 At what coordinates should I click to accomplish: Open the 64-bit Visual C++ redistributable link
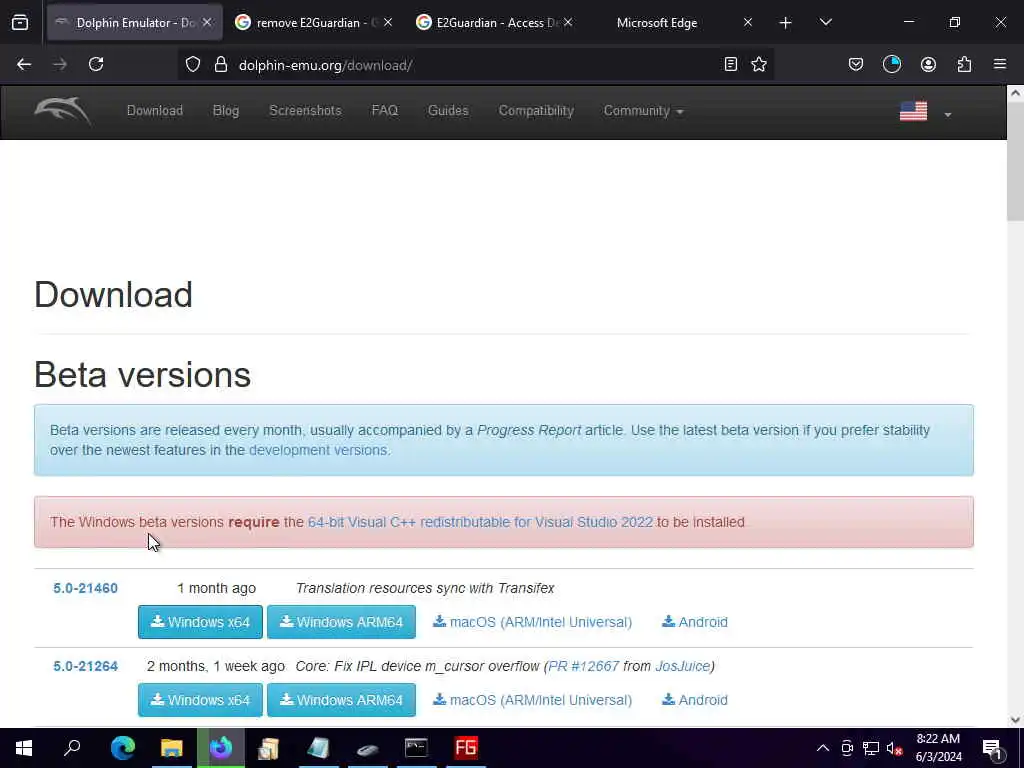click(x=480, y=522)
